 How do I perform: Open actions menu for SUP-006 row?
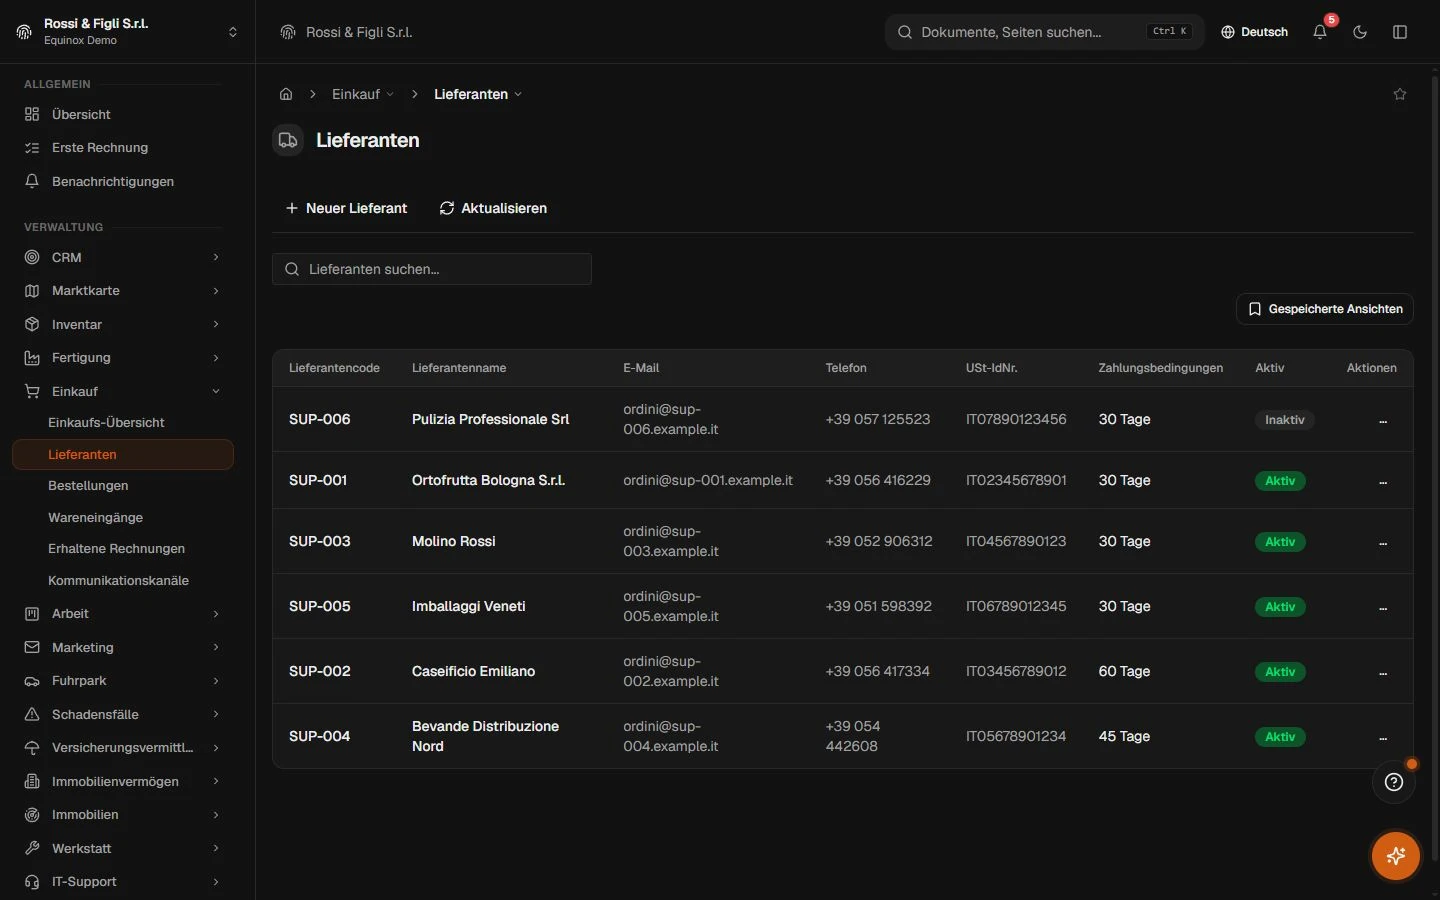coord(1383,420)
